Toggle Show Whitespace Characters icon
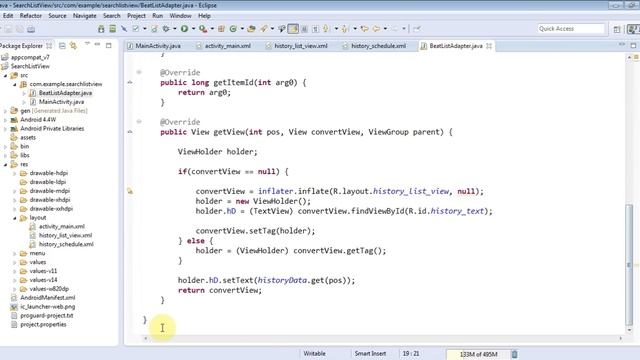 pyautogui.click(x=316, y=29)
